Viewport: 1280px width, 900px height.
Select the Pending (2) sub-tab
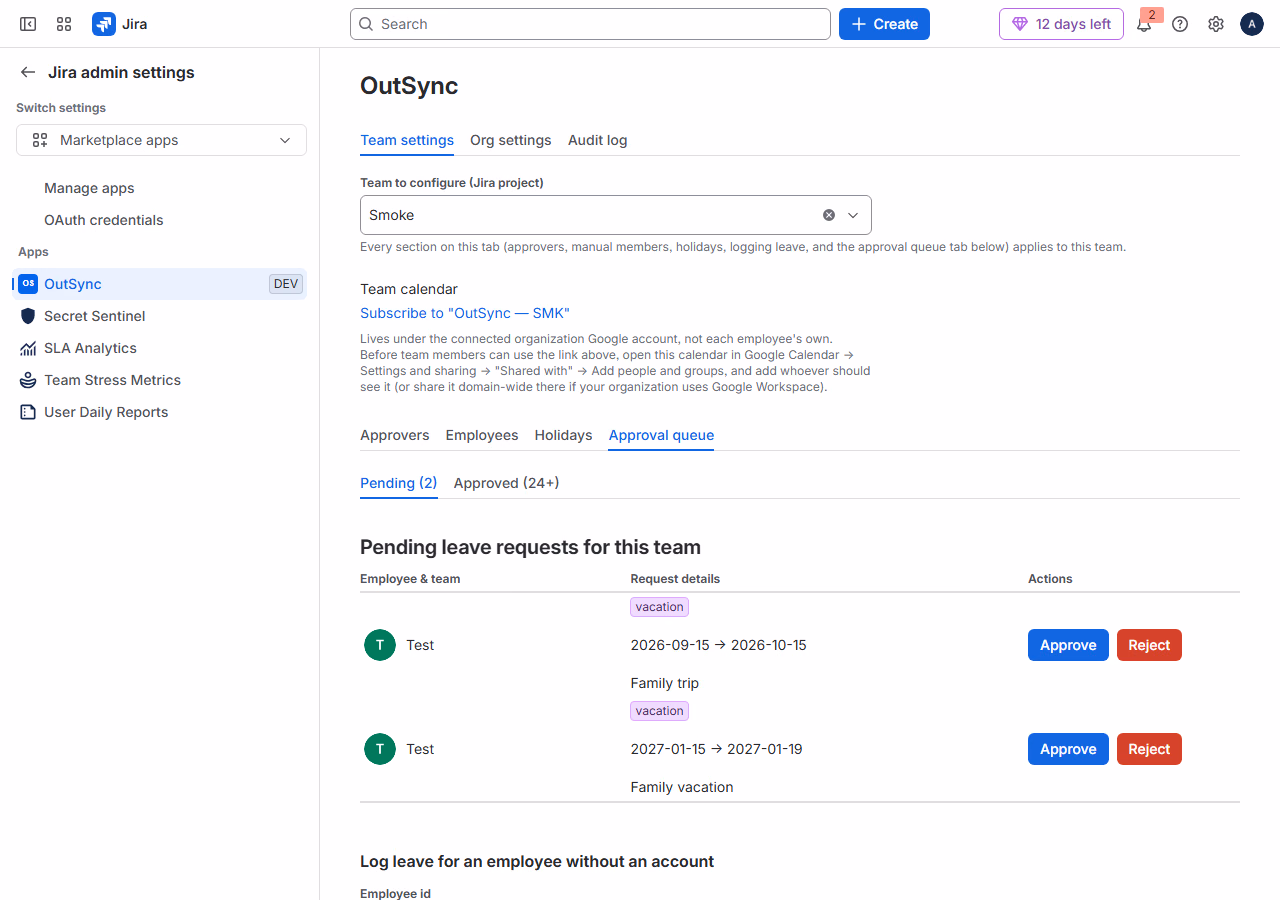click(399, 483)
